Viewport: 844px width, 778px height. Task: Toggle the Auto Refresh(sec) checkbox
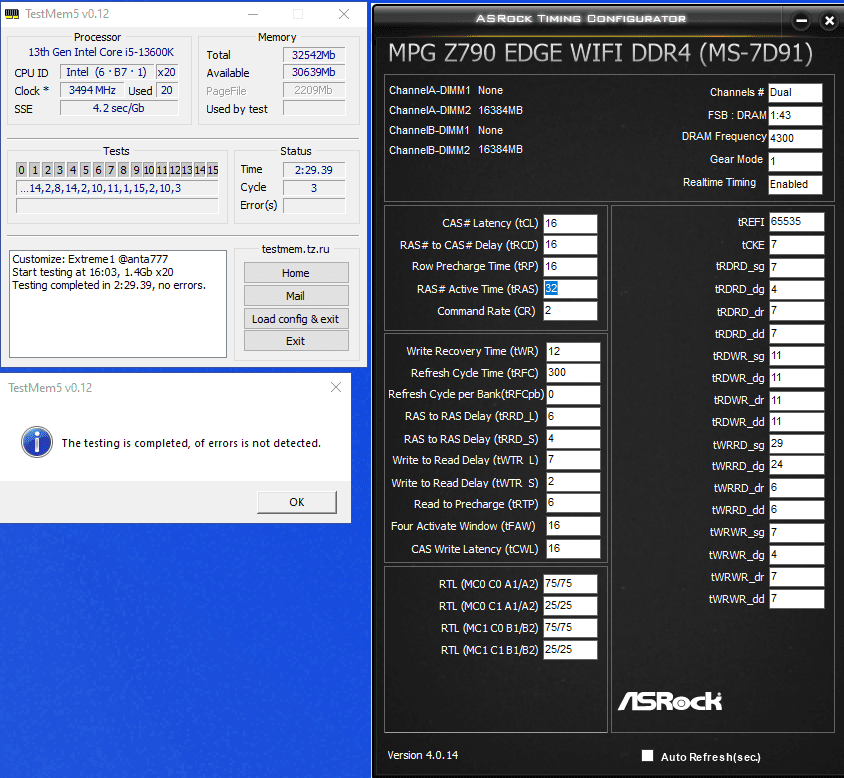[x=648, y=755]
